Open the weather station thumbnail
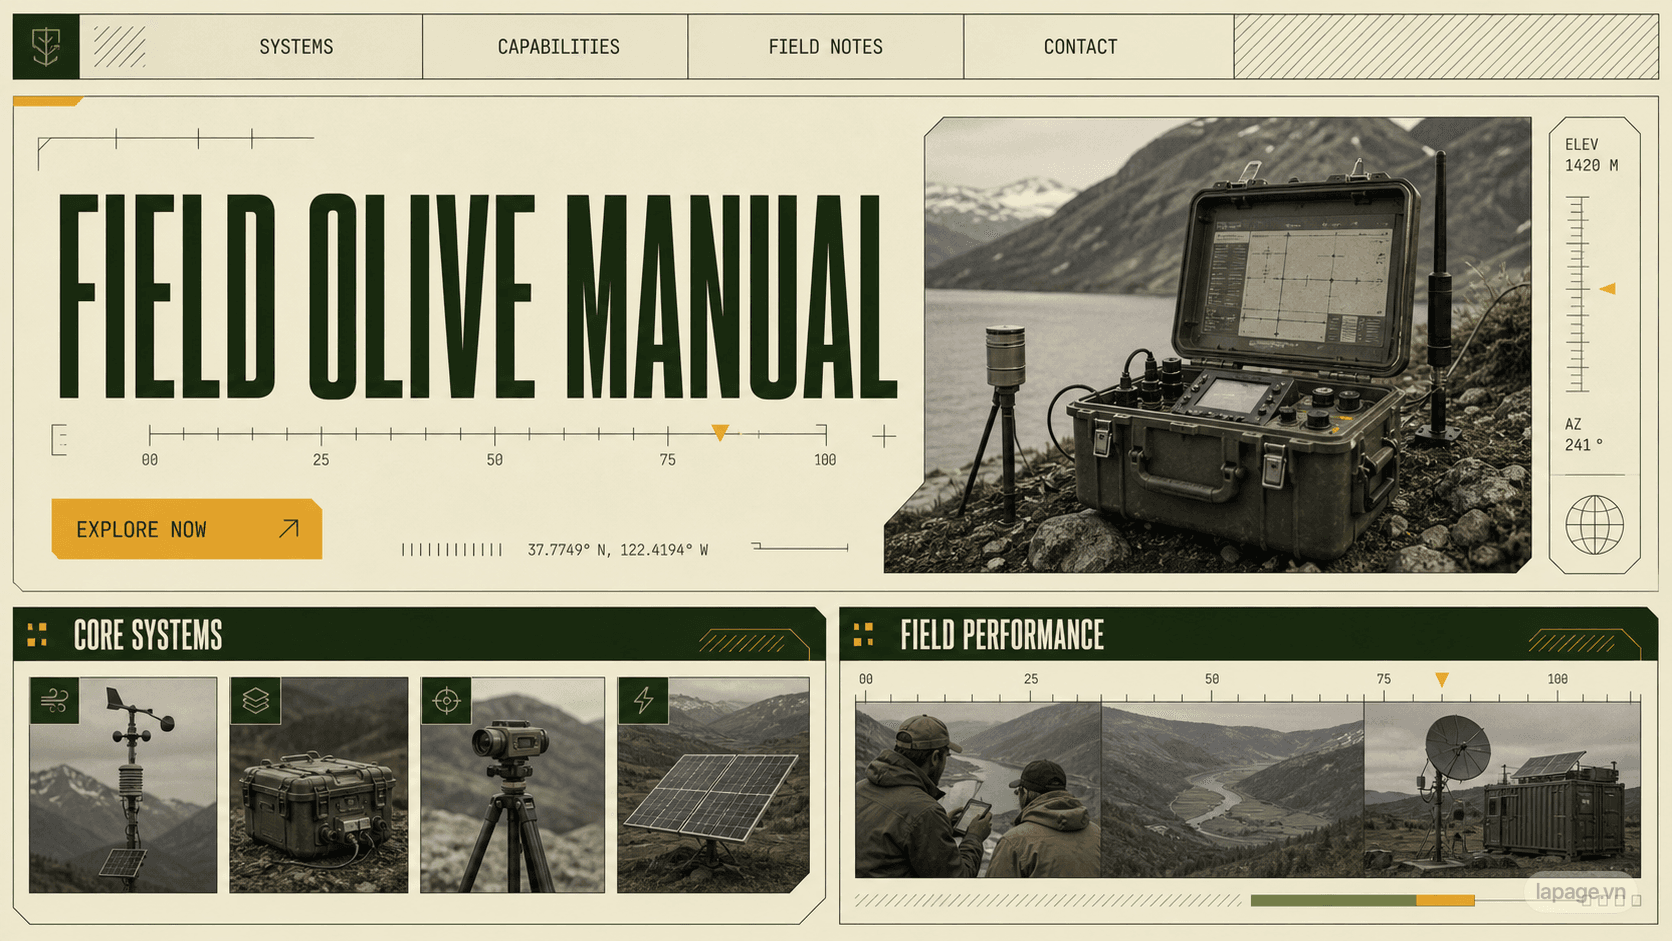Image resolution: width=1672 pixels, height=941 pixels. pyautogui.click(x=123, y=785)
